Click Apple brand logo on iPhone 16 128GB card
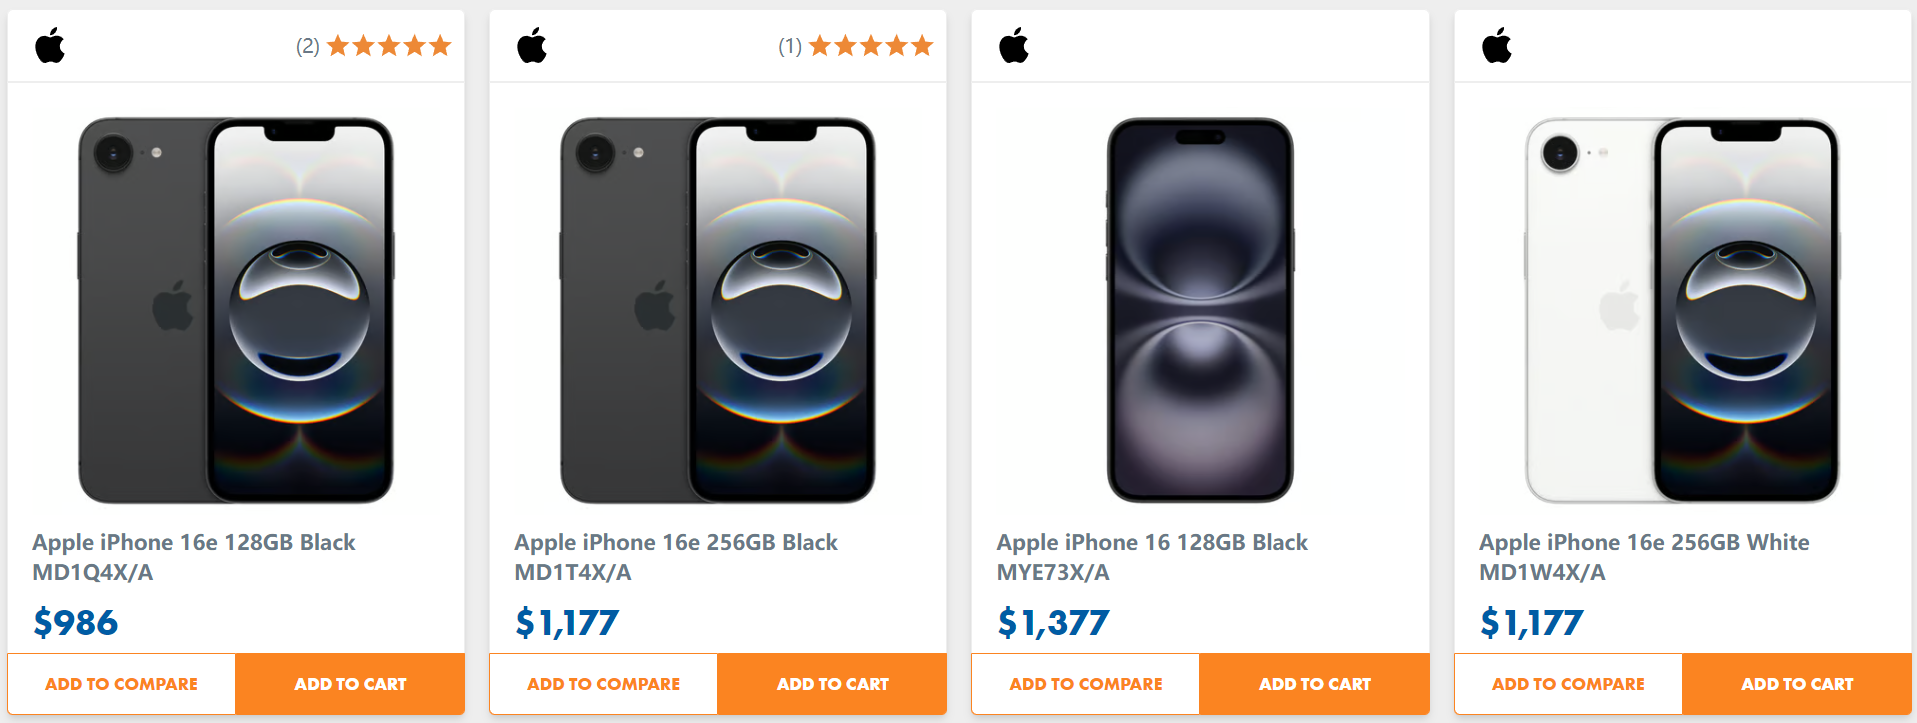Image resolution: width=1917 pixels, height=723 pixels. [x=1014, y=46]
